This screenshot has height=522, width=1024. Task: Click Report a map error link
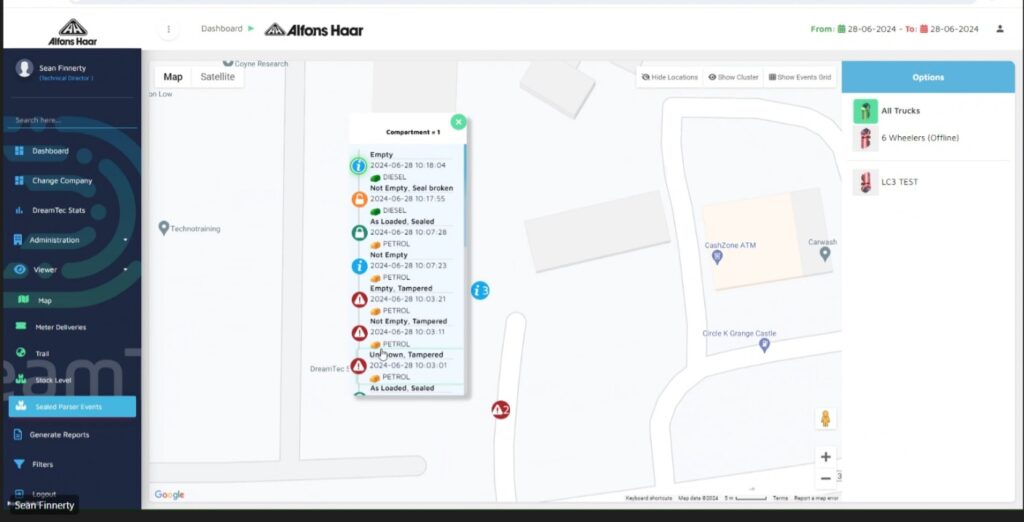coord(816,498)
